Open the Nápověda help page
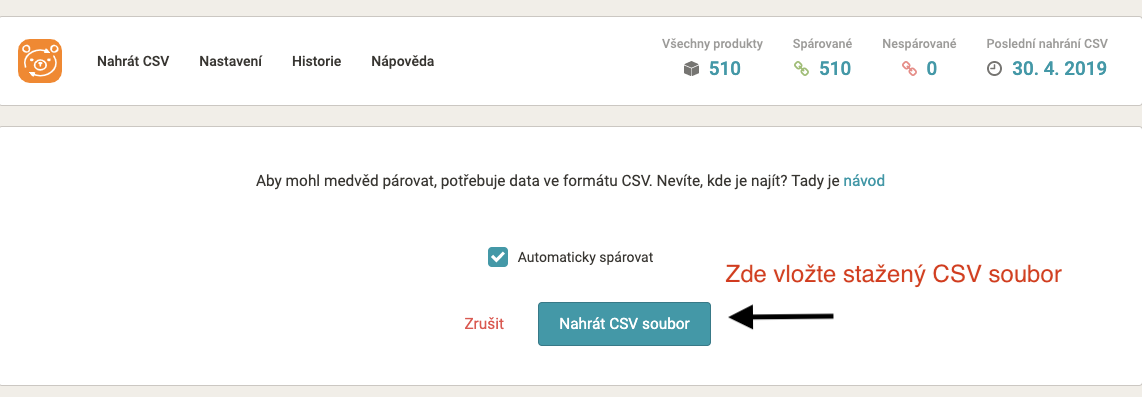1142x397 pixels. click(x=403, y=61)
